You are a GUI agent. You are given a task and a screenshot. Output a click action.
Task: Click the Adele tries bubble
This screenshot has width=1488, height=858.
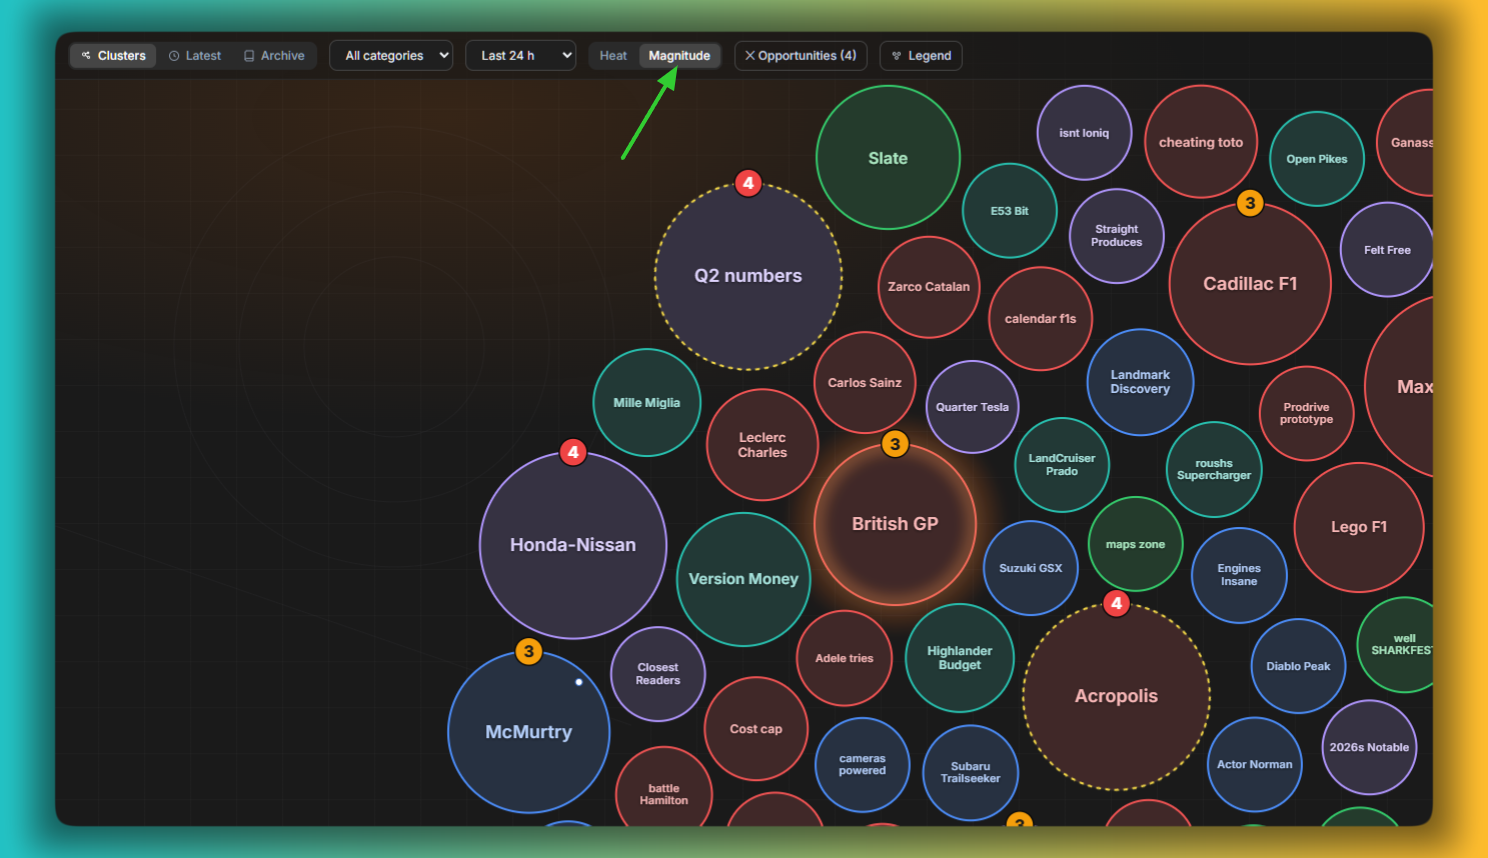tap(845, 658)
